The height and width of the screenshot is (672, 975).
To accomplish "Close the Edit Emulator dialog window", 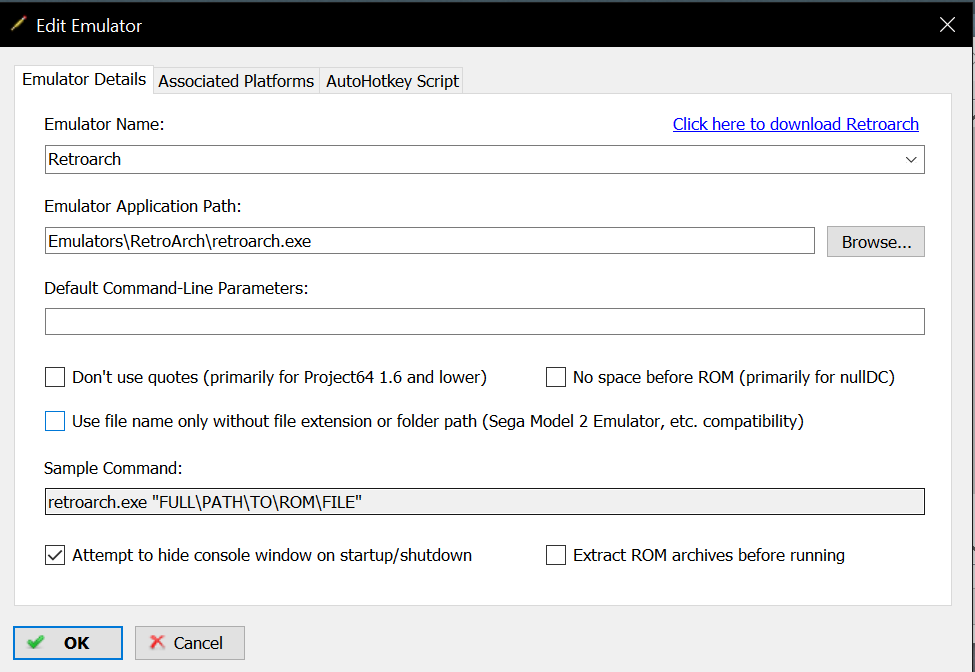I will pos(947,25).
